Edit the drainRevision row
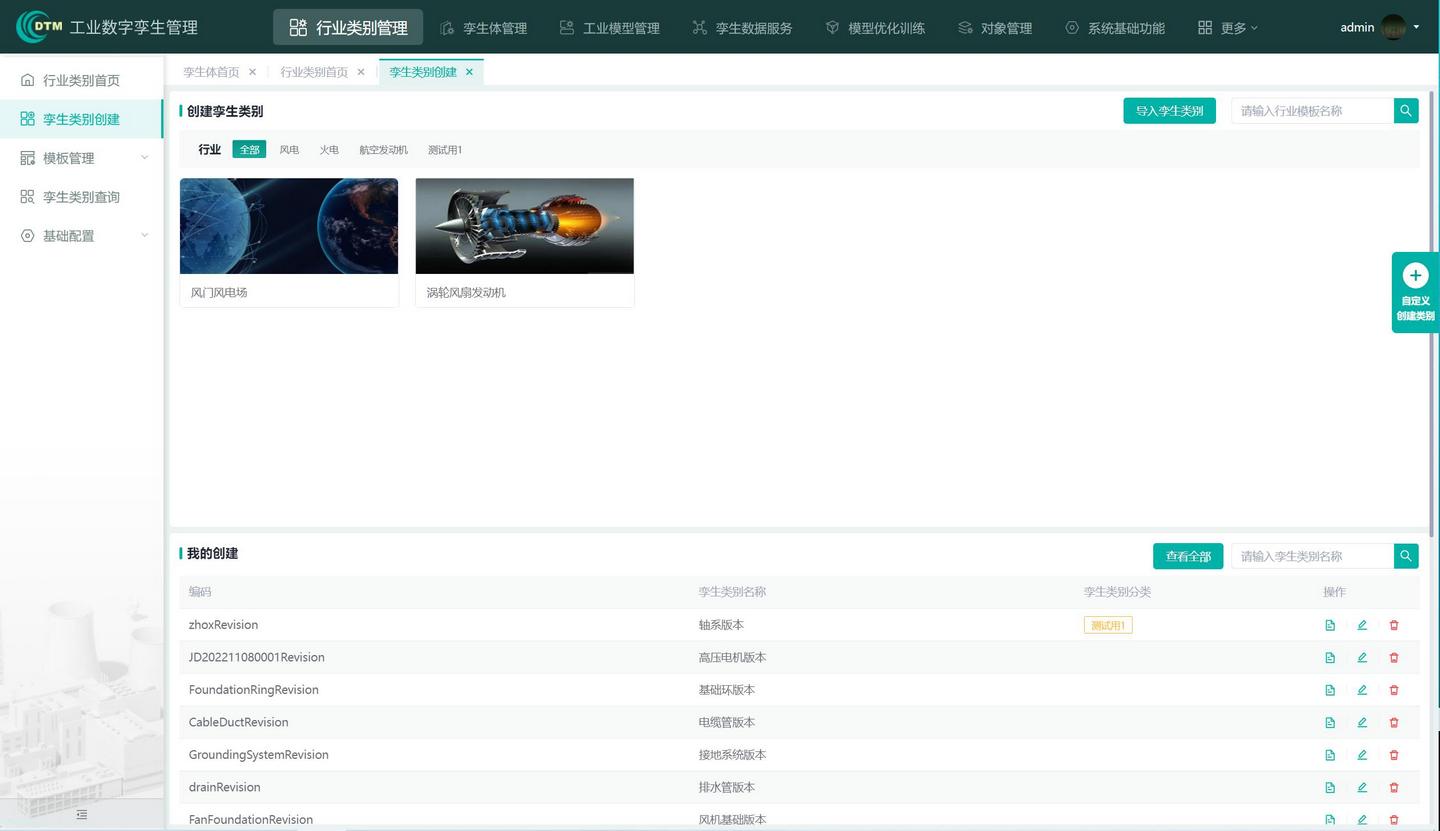 (1362, 788)
